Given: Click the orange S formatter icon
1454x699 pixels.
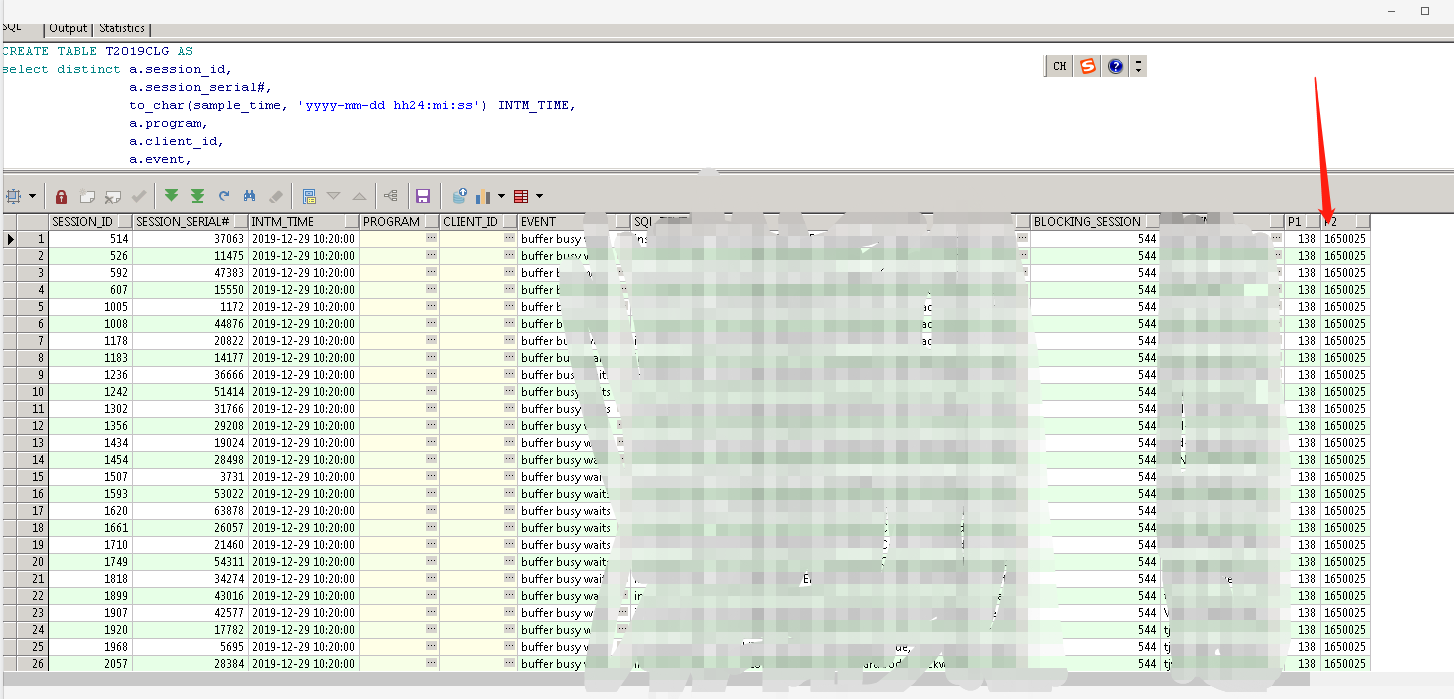Looking at the screenshot, I should (1086, 66).
